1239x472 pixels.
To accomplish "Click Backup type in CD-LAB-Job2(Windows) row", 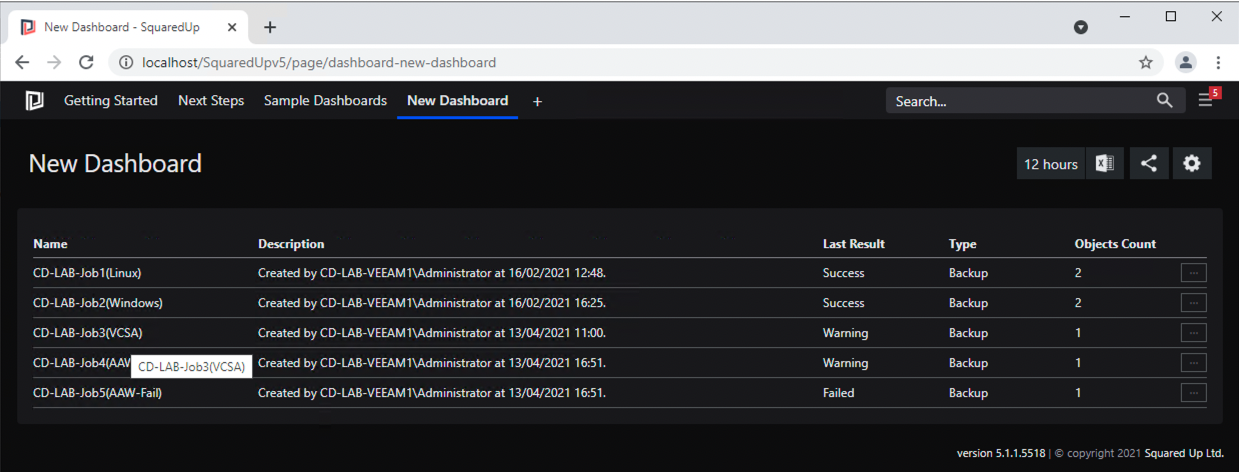I will [x=968, y=303].
